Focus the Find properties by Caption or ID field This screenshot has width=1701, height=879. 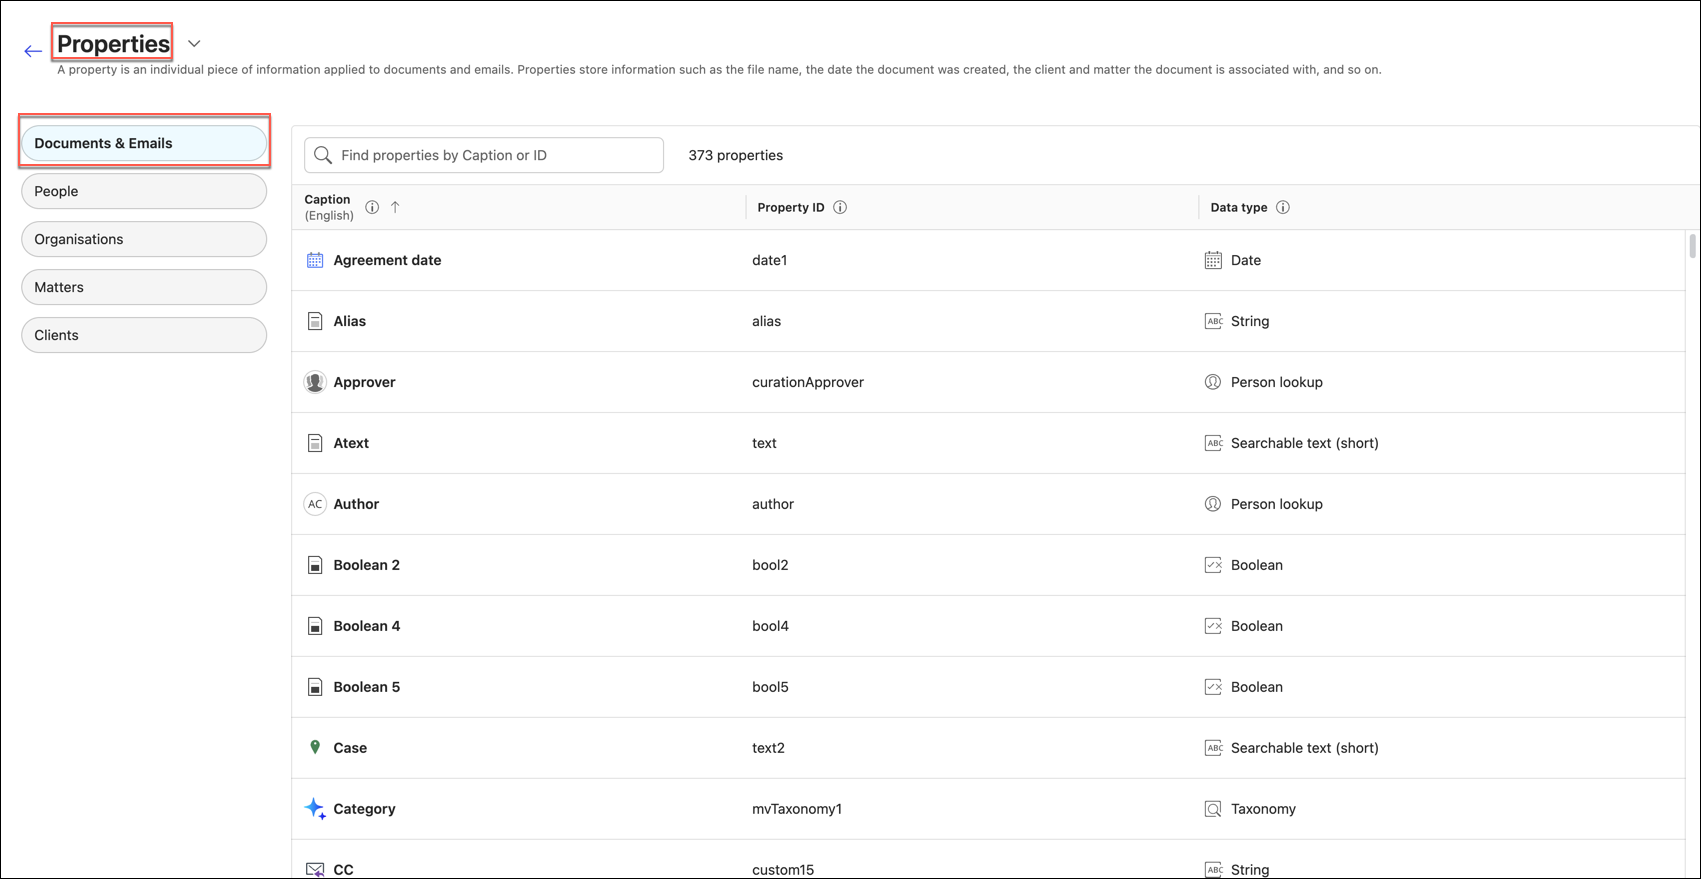coord(484,155)
